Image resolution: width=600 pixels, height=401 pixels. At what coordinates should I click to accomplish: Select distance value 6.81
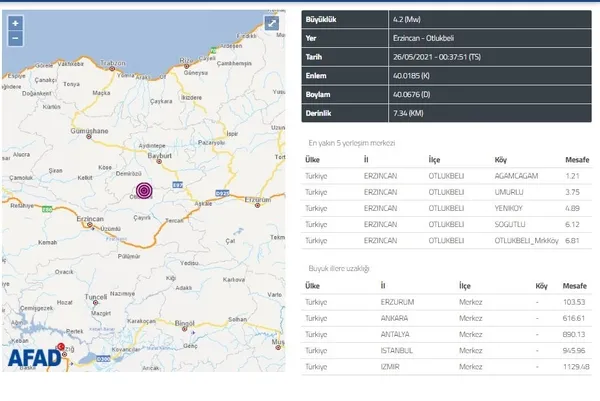[x=572, y=241]
